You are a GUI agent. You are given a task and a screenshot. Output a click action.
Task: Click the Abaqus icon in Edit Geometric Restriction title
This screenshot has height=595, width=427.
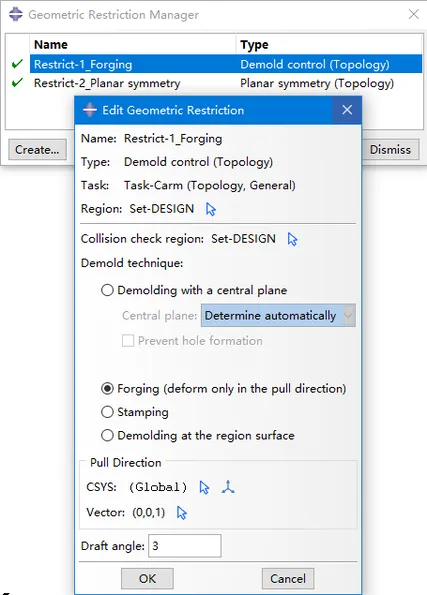90,110
